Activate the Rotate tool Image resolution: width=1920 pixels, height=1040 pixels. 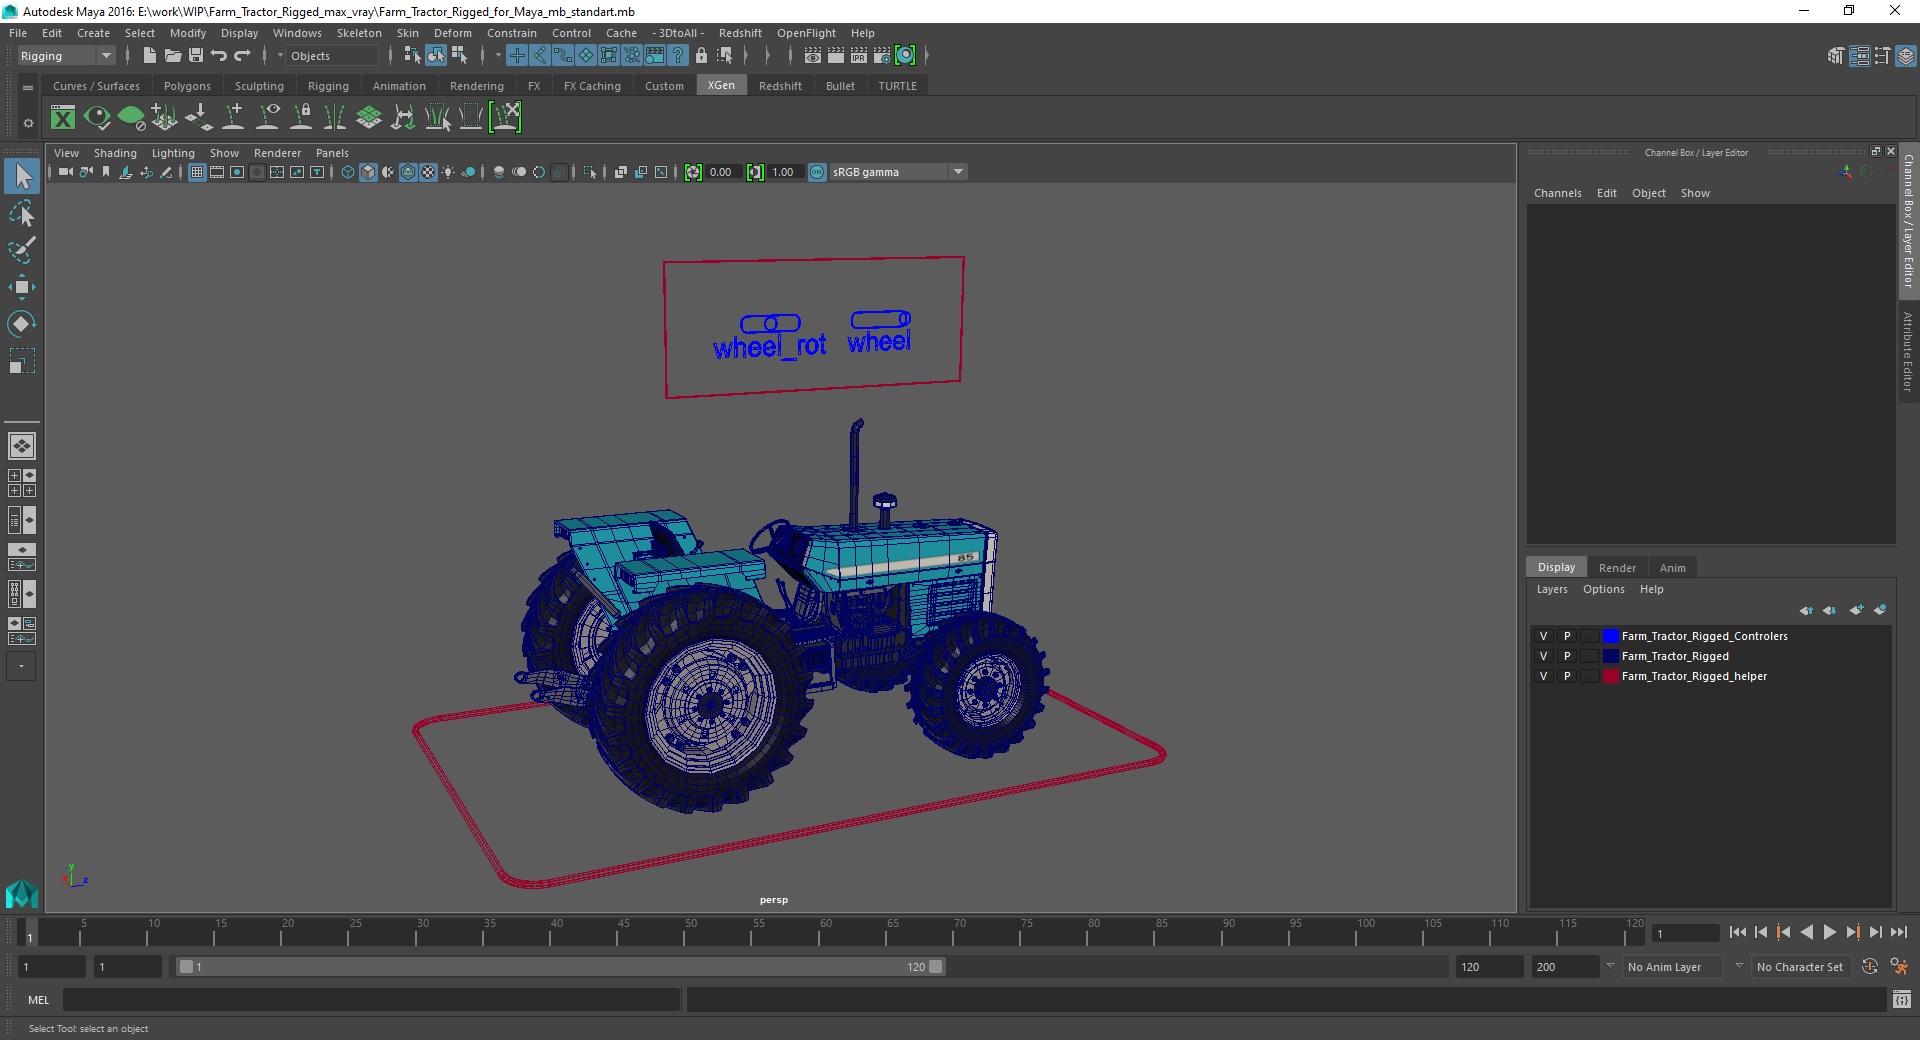(x=22, y=324)
